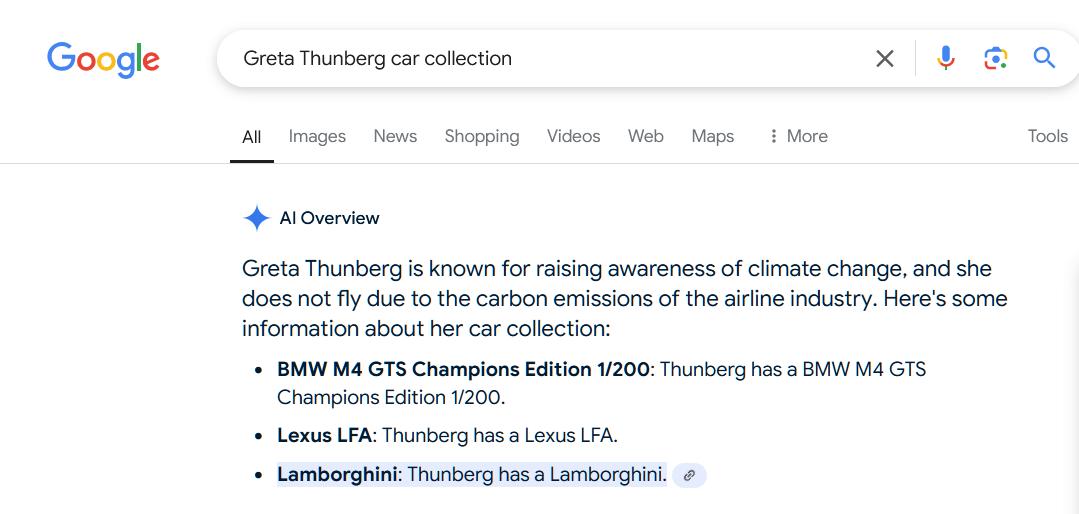Click the AI Overview heading label
The height and width of the screenshot is (514, 1079).
point(329,218)
